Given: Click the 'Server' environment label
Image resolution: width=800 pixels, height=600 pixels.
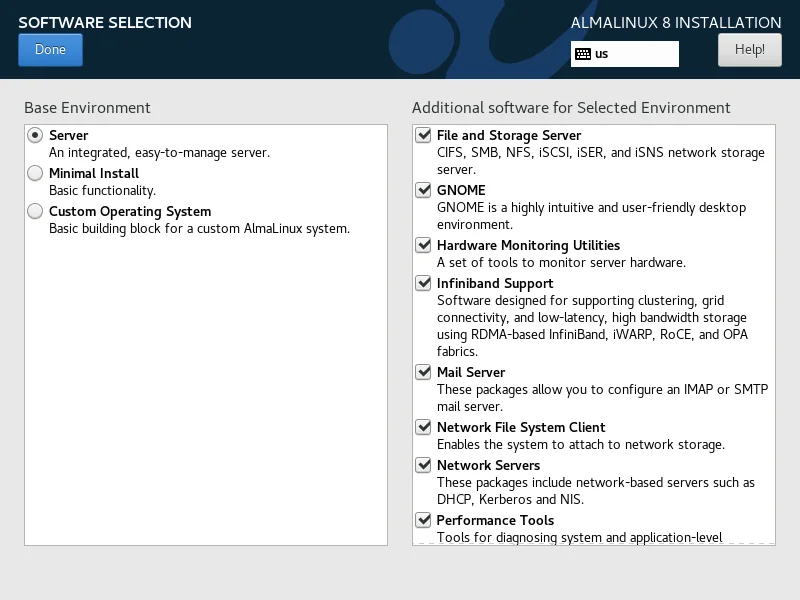Looking at the screenshot, I should pos(68,135).
